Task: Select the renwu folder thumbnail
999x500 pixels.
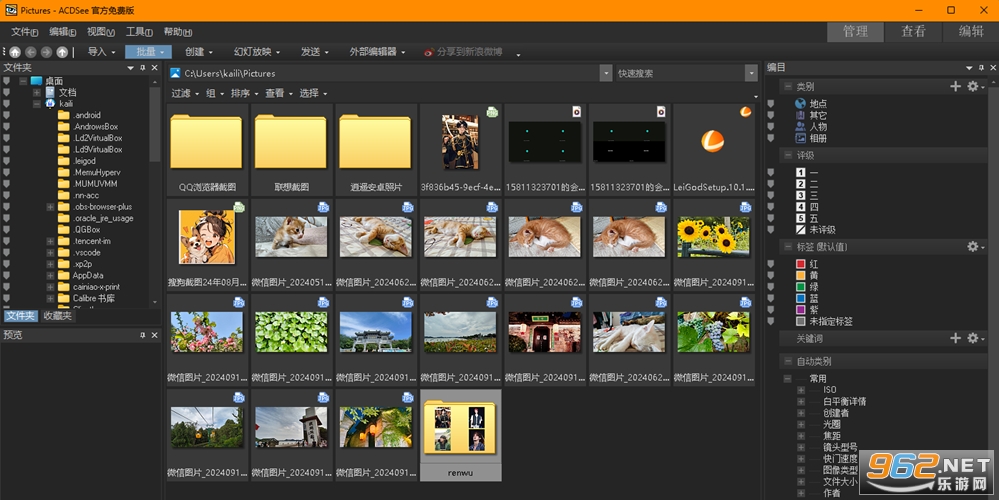Action: 461,435
